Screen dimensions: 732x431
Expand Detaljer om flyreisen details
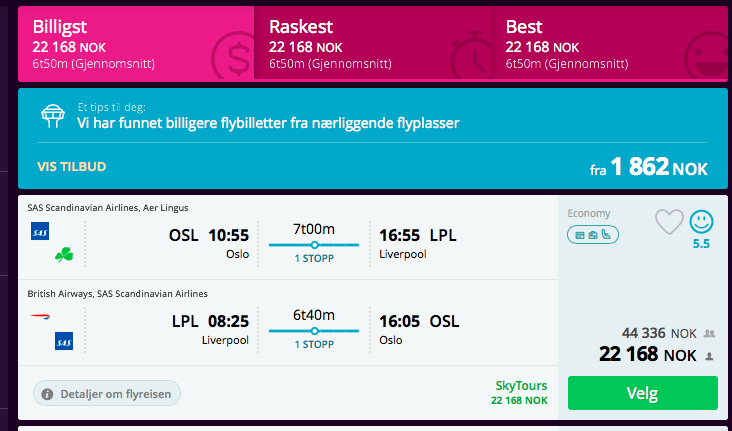(107, 394)
